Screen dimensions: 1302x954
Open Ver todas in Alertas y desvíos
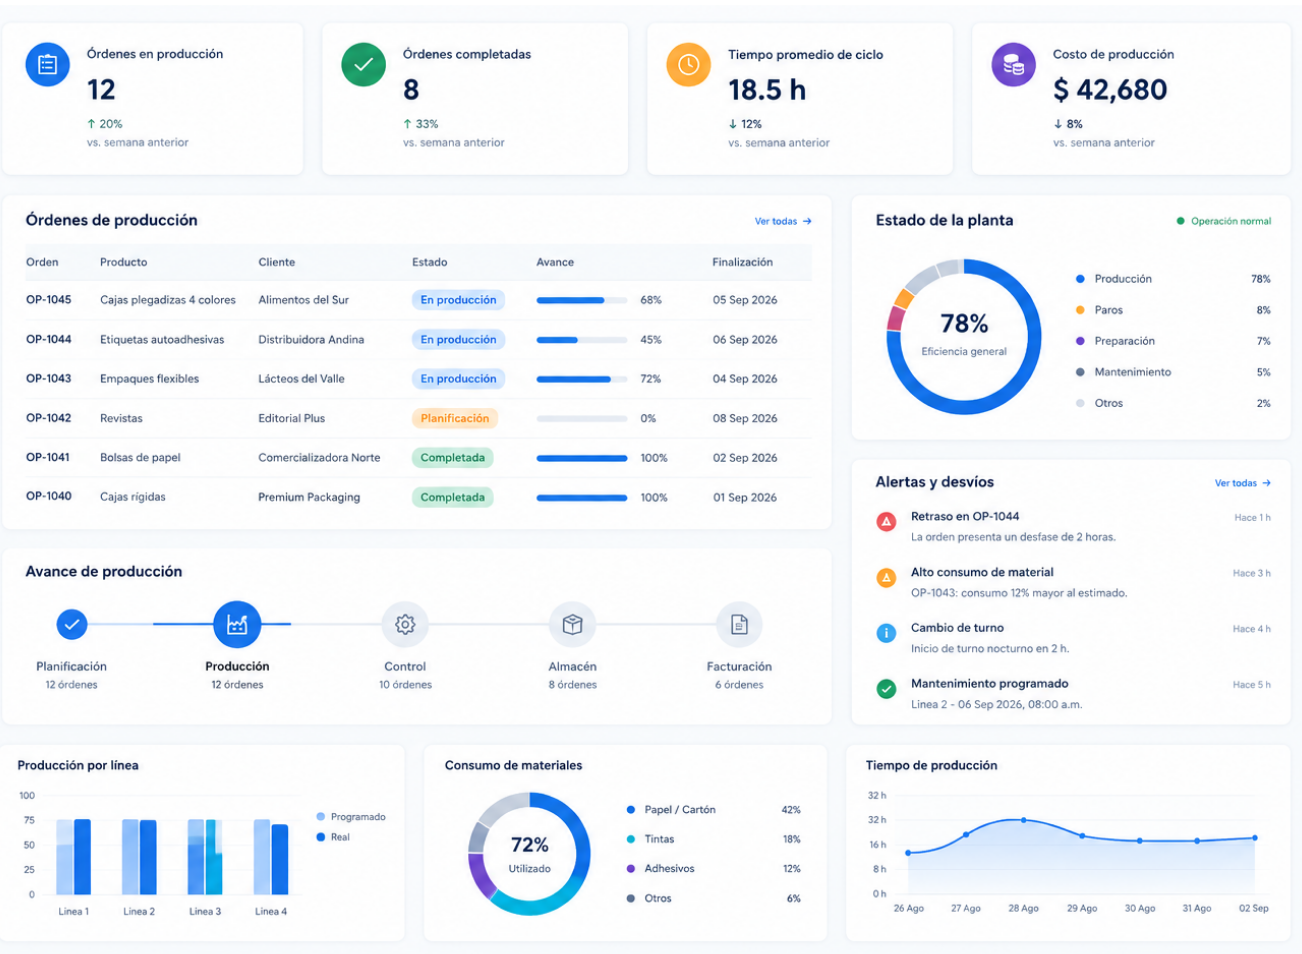[x=1243, y=483]
